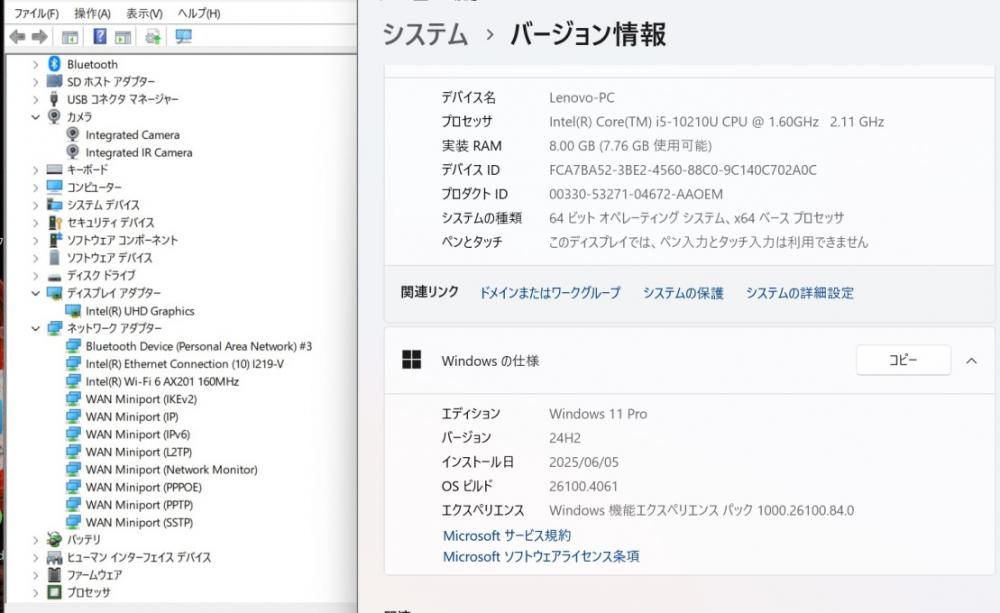Click the プロセッサ chip icon

click(x=54, y=593)
